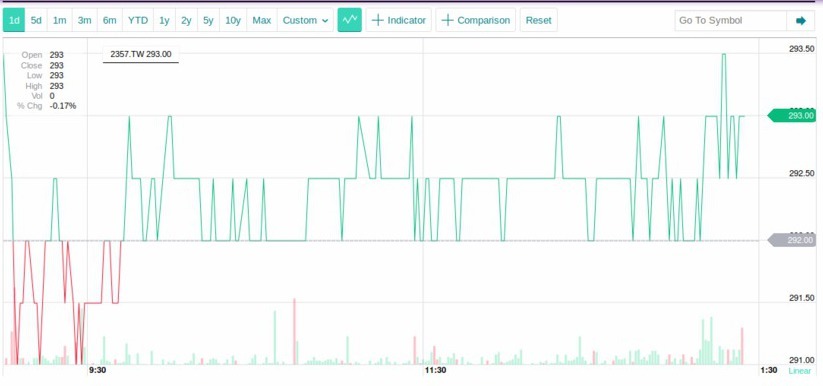
Task: Select the YTD range
Action: click(x=138, y=20)
